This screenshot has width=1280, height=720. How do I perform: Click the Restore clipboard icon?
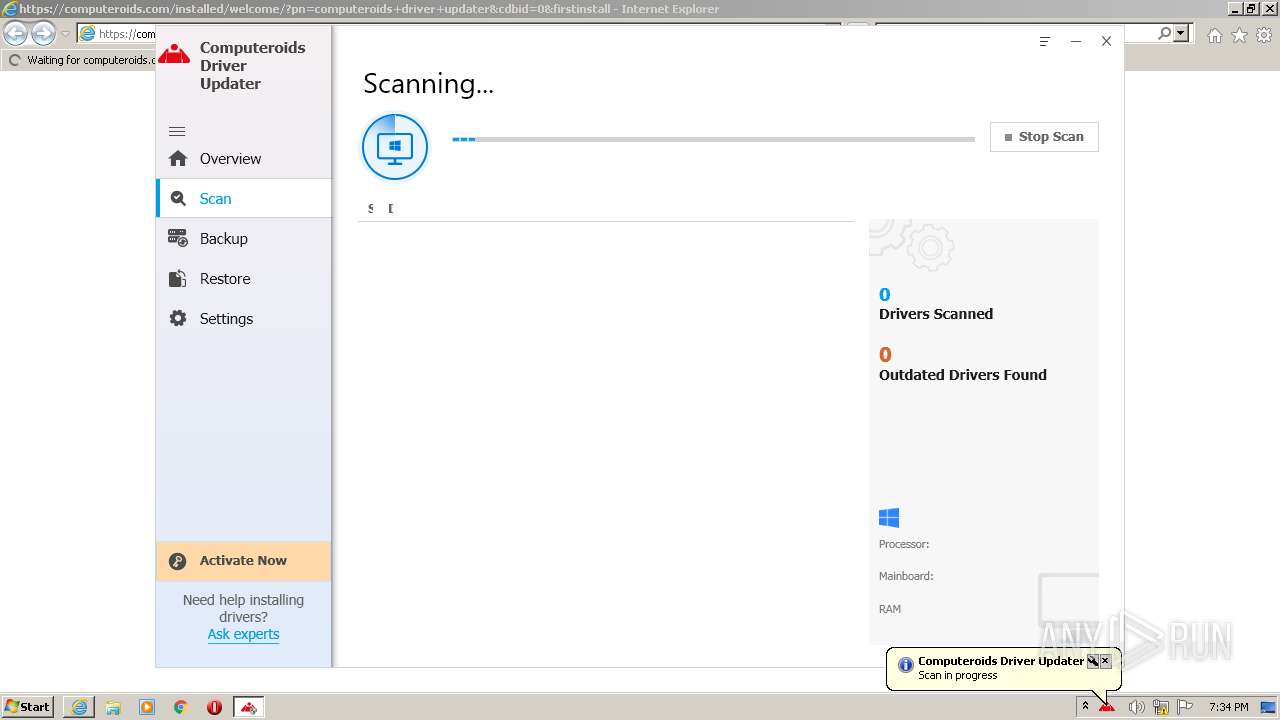pyautogui.click(x=178, y=278)
